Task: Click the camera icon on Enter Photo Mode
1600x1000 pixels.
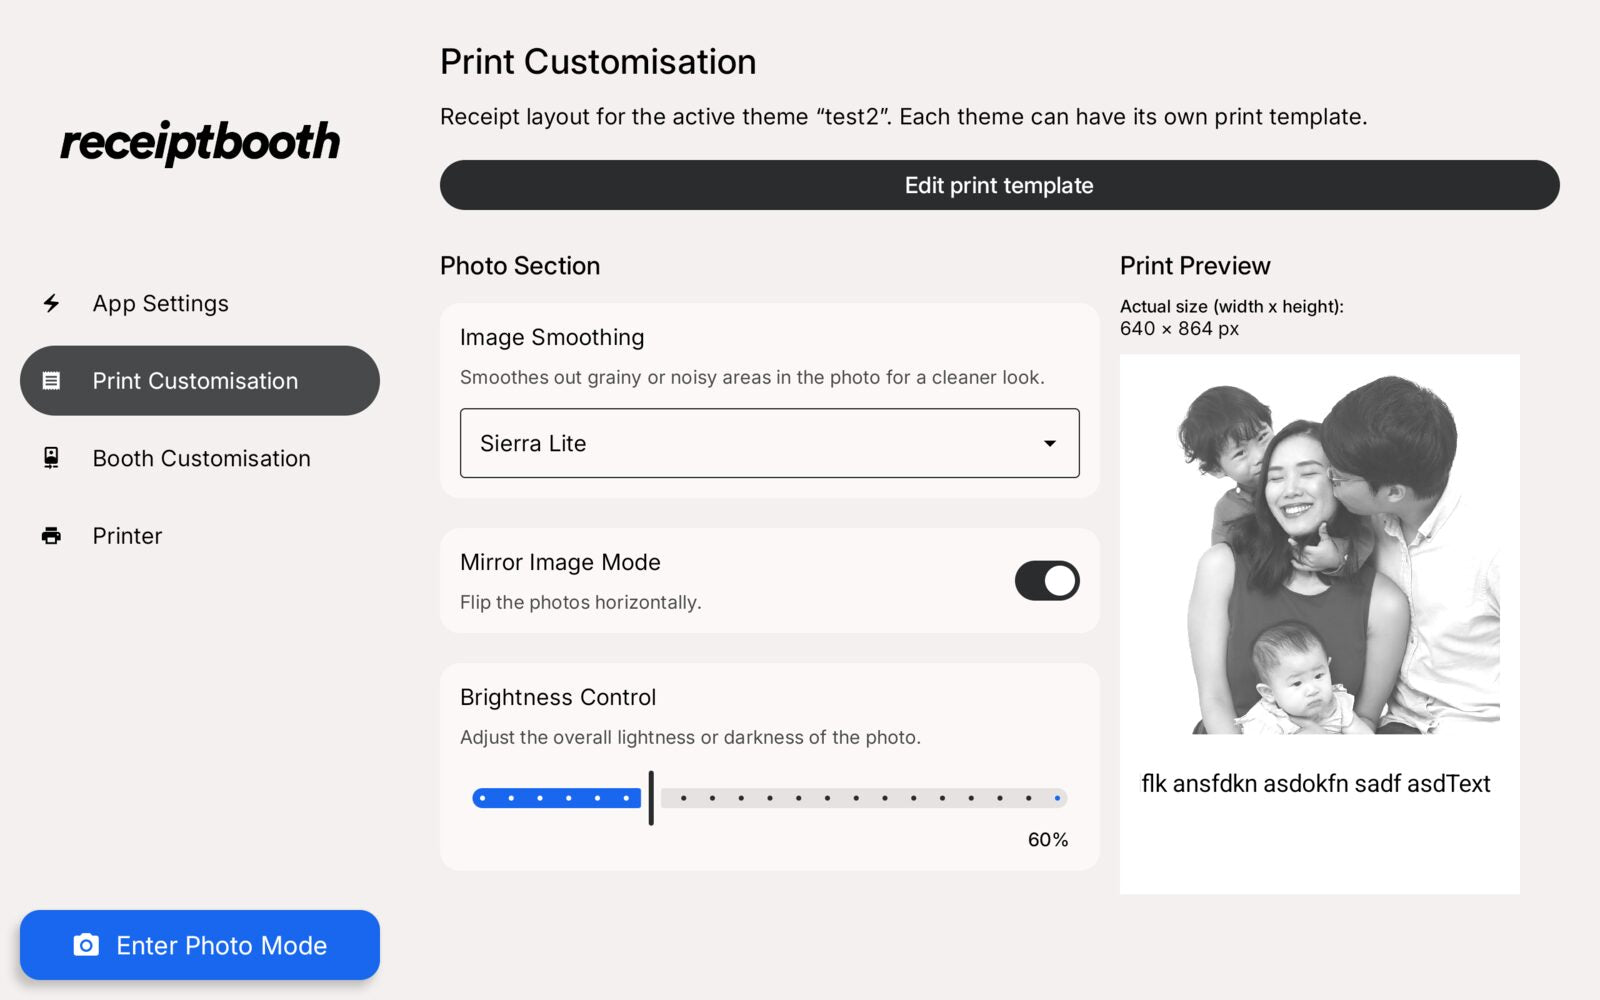Action: click(x=86, y=945)
